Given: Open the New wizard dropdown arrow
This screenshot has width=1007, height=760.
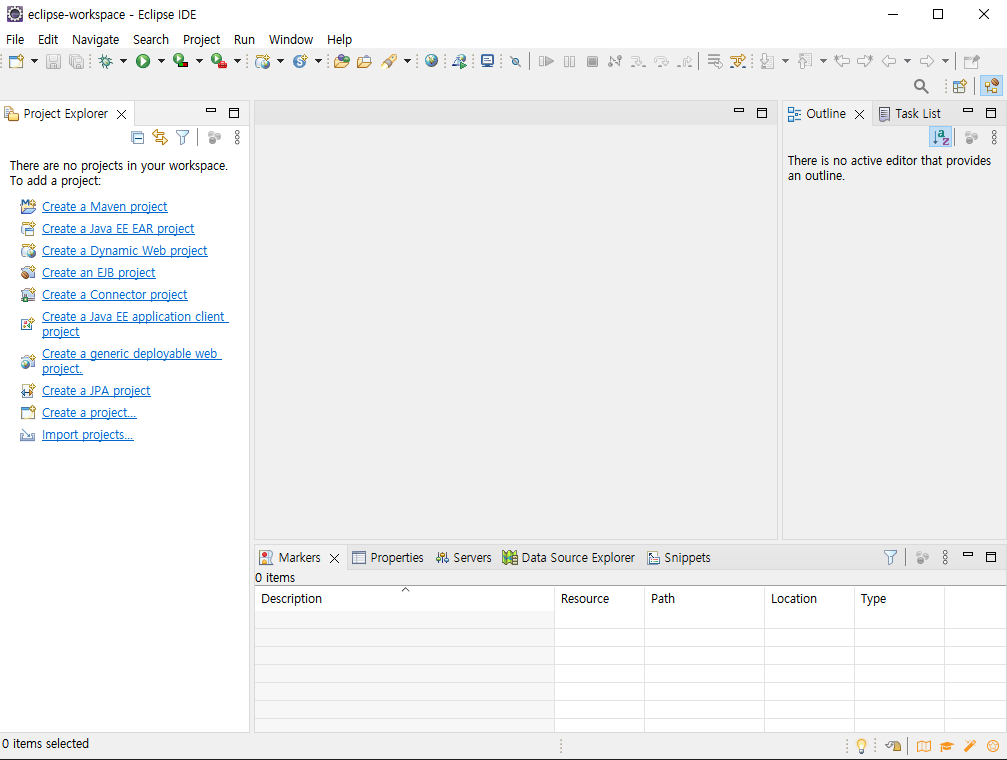Looking at the screenshot, I should point(34,61).
